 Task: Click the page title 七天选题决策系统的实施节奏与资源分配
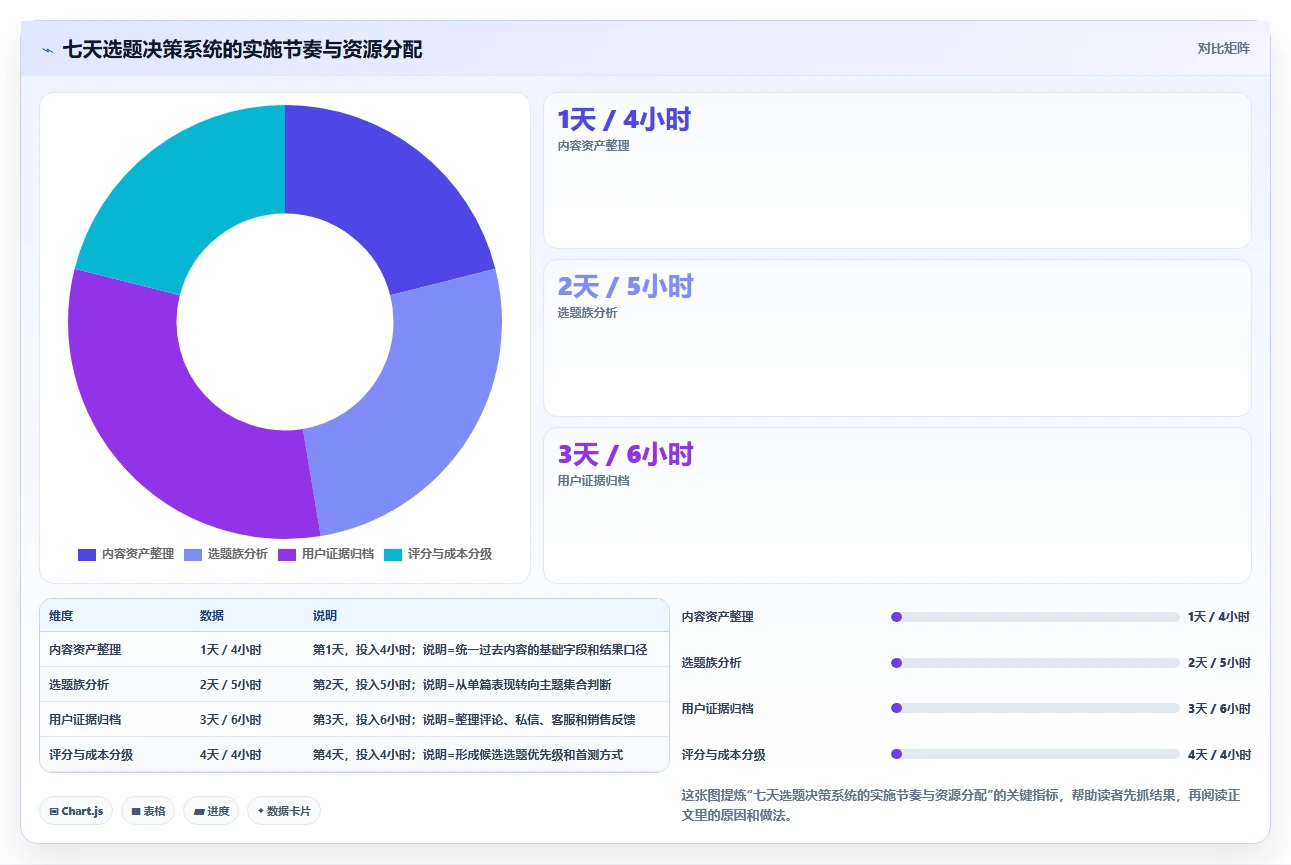point(243,49)
